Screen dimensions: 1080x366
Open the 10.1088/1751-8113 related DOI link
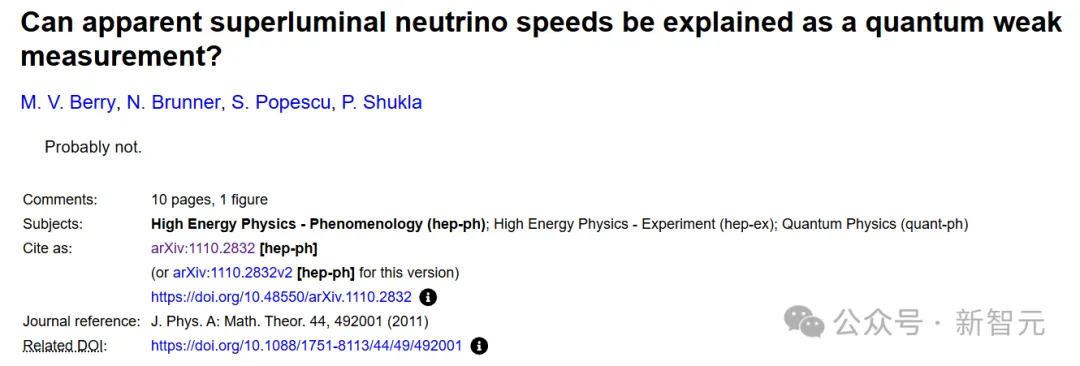pyautogui.click(x=307, y=346)
